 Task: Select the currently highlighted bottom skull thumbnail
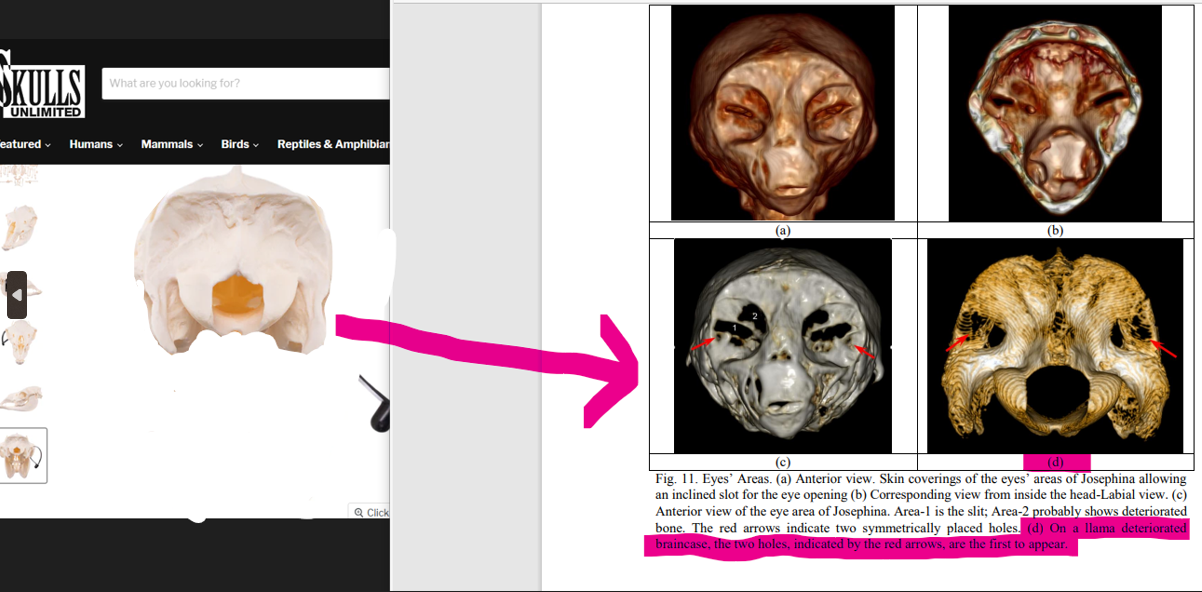click(22, 456)
